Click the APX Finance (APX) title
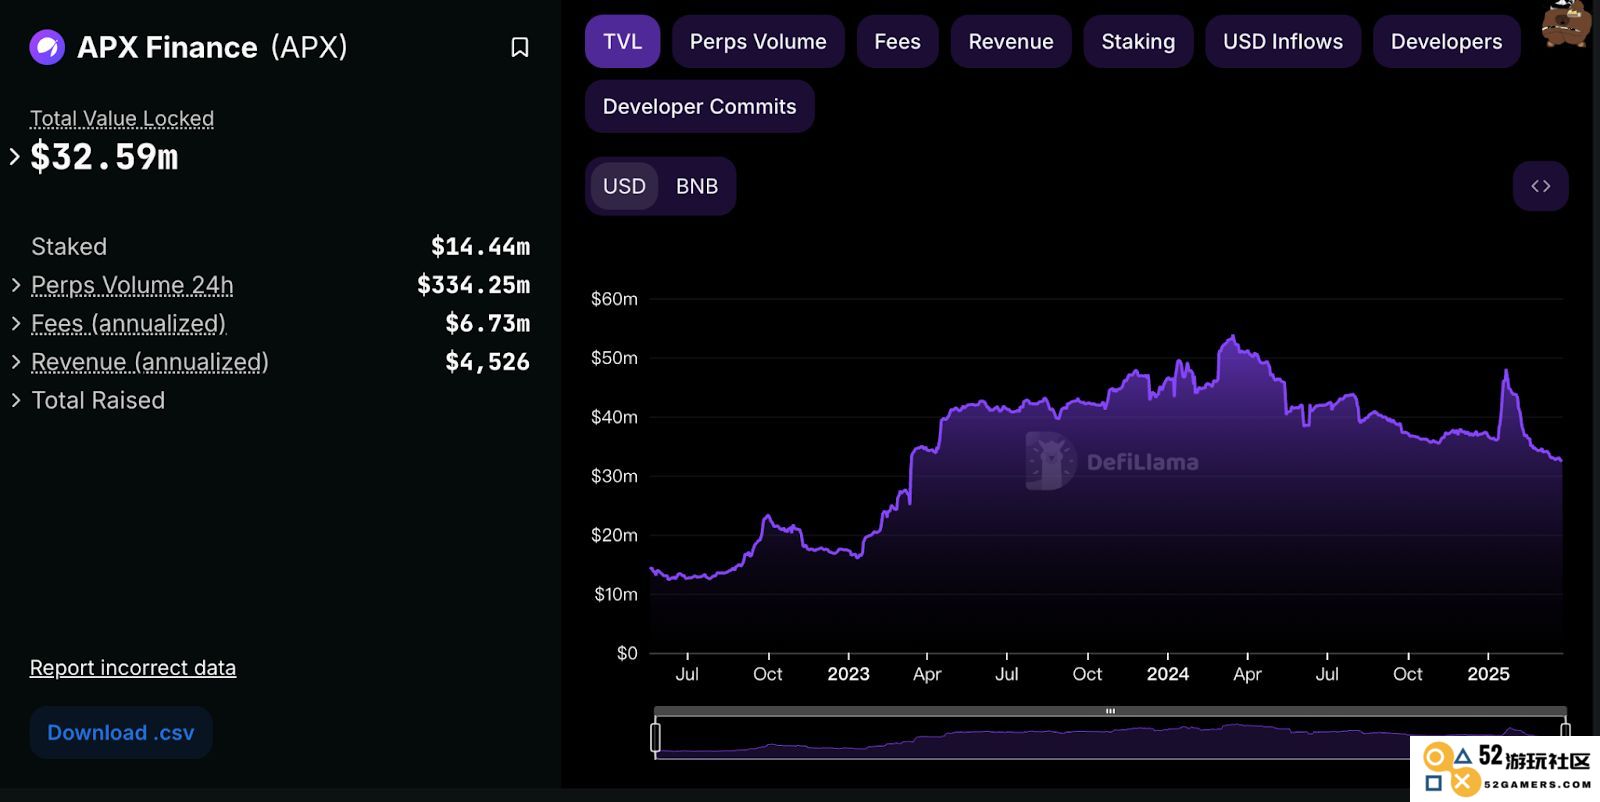 212,47
